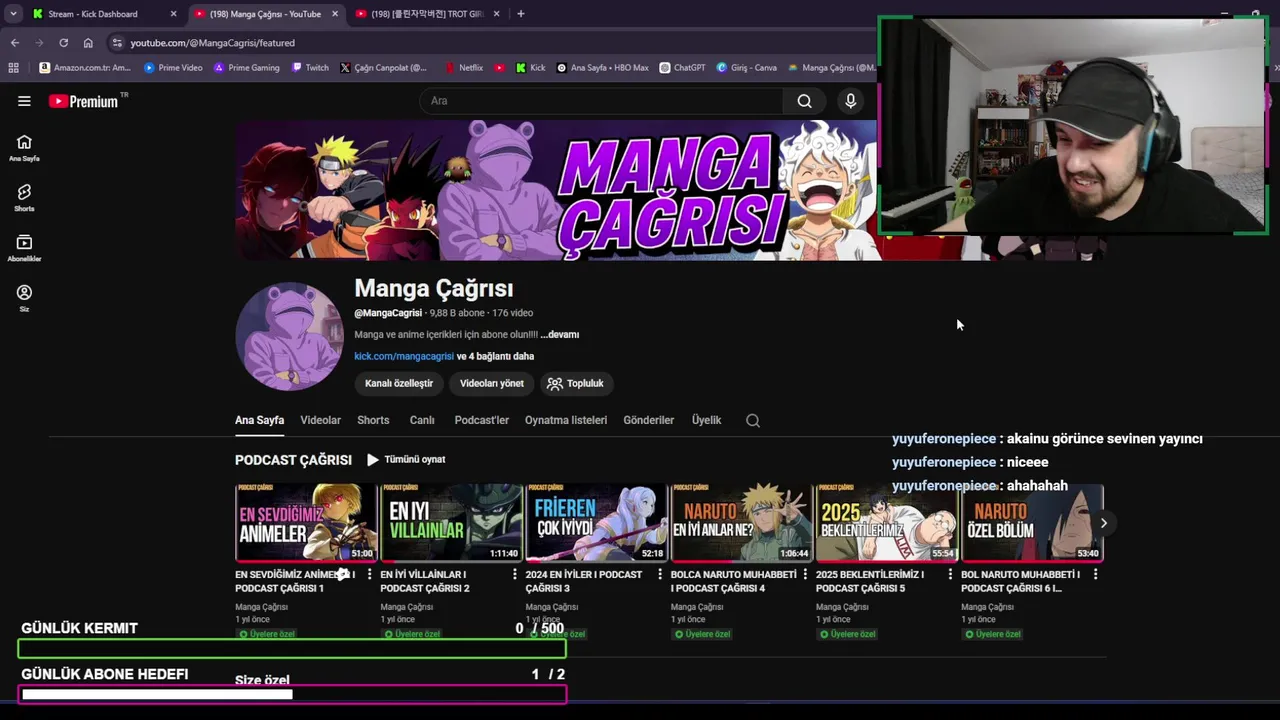Open kick.com/mangacagrisi link
Screen dimensions: 1280x720
(x=404, y=356)
